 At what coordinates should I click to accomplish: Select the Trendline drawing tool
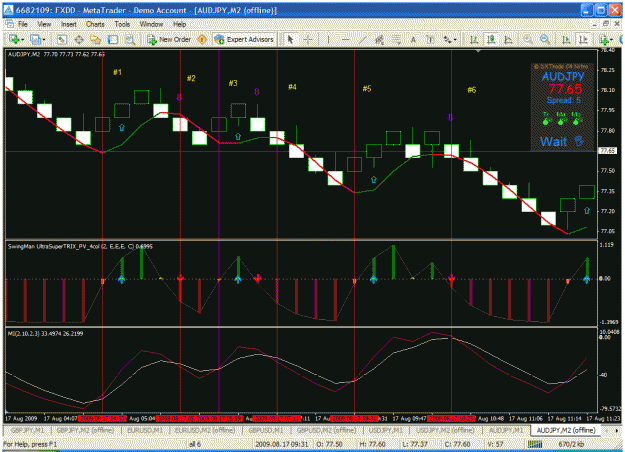click(x=362, y=39)
